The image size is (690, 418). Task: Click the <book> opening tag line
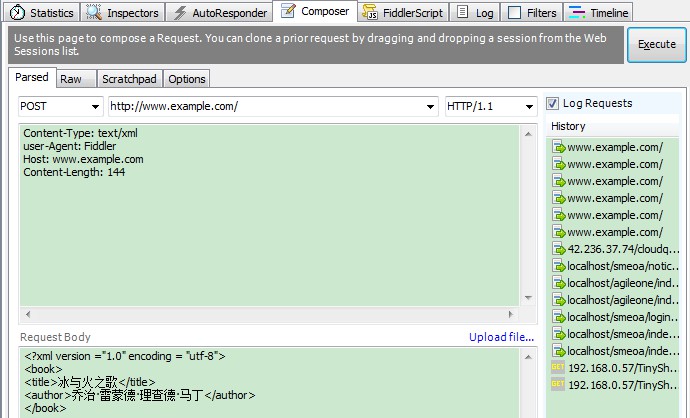pos(44,369)
